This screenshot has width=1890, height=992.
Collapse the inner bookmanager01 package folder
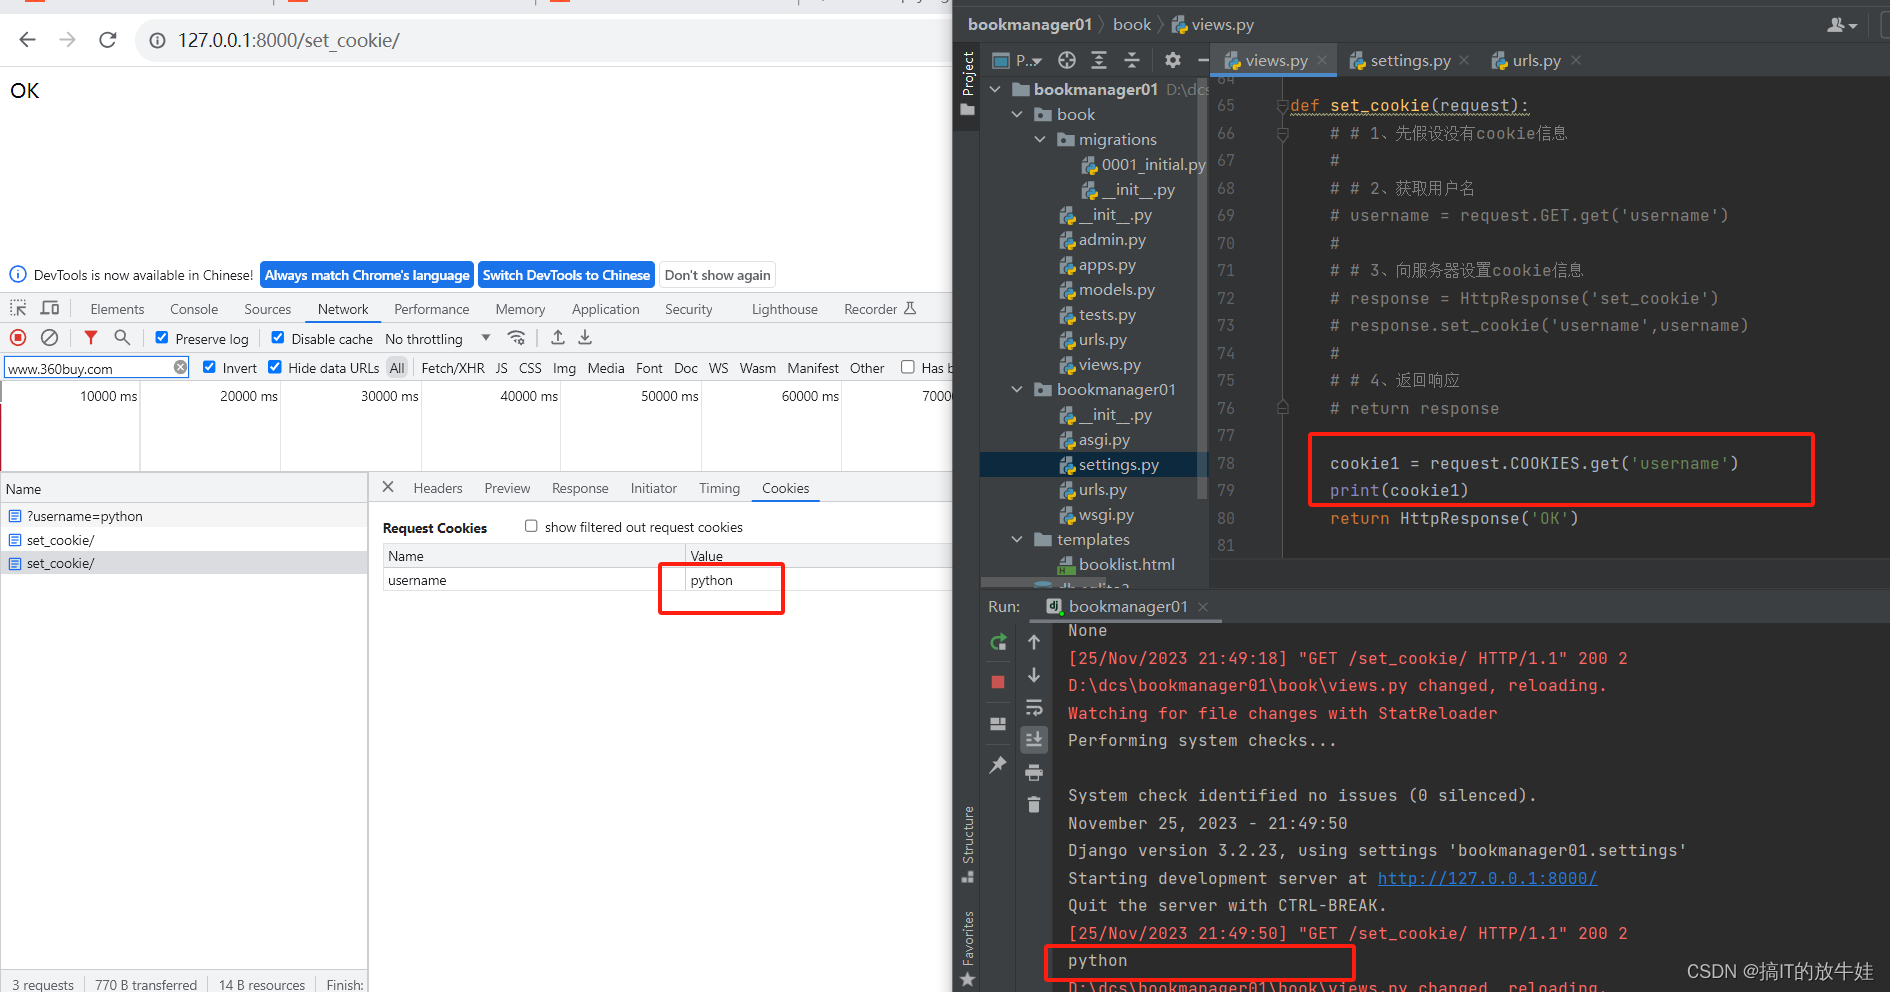1017,389
